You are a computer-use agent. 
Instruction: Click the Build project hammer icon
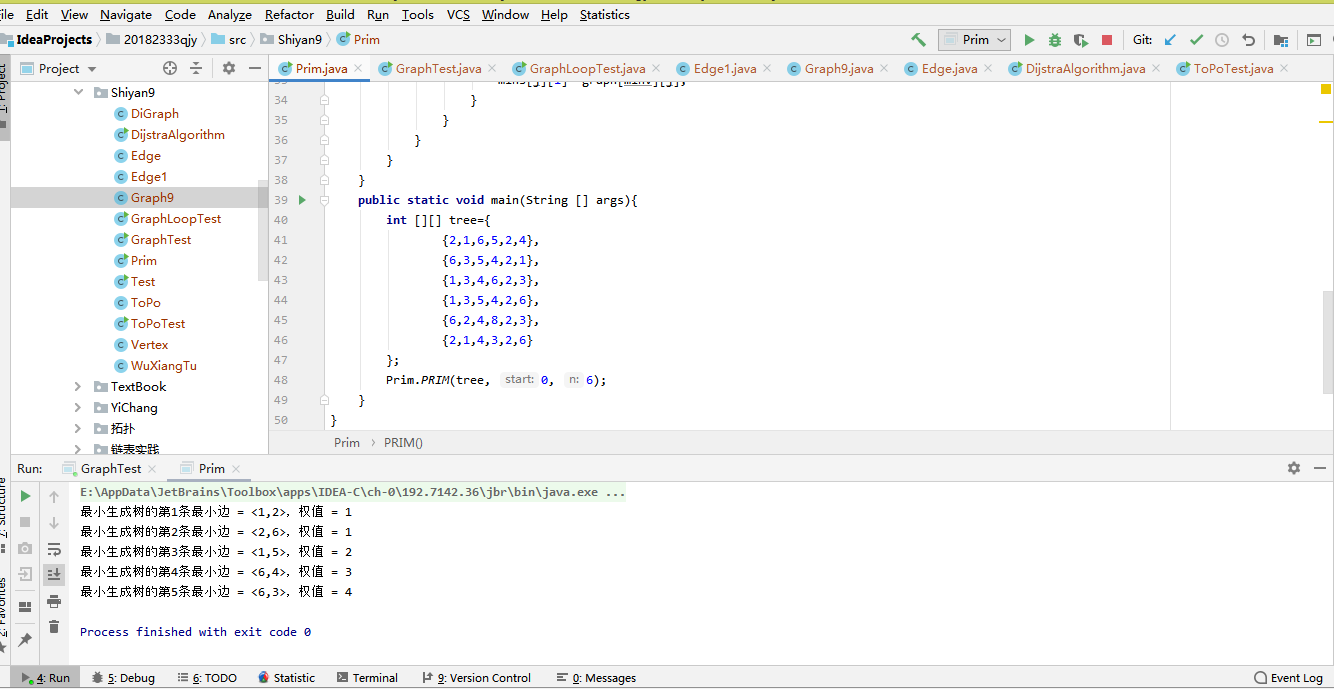click(x=918, y=40)
